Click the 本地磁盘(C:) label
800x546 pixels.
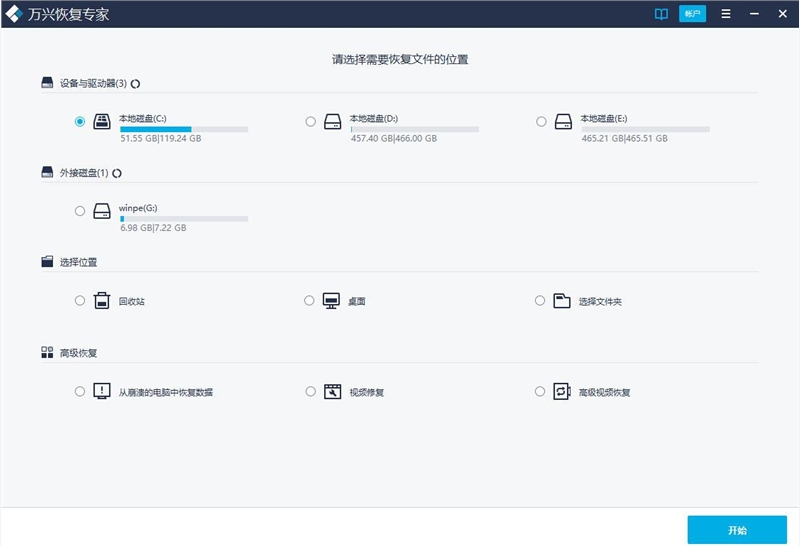click(143, 118)
